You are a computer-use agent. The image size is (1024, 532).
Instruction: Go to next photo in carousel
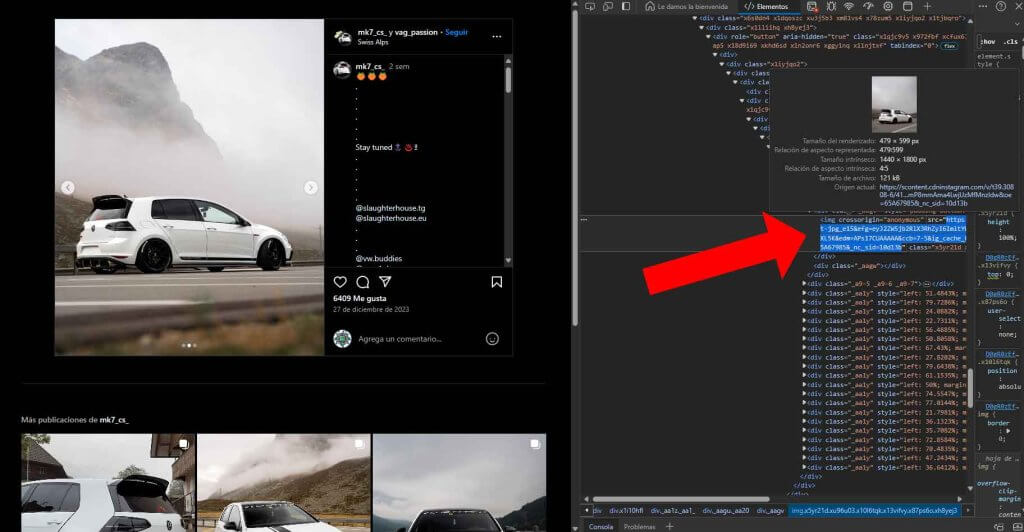coord(311,187)
